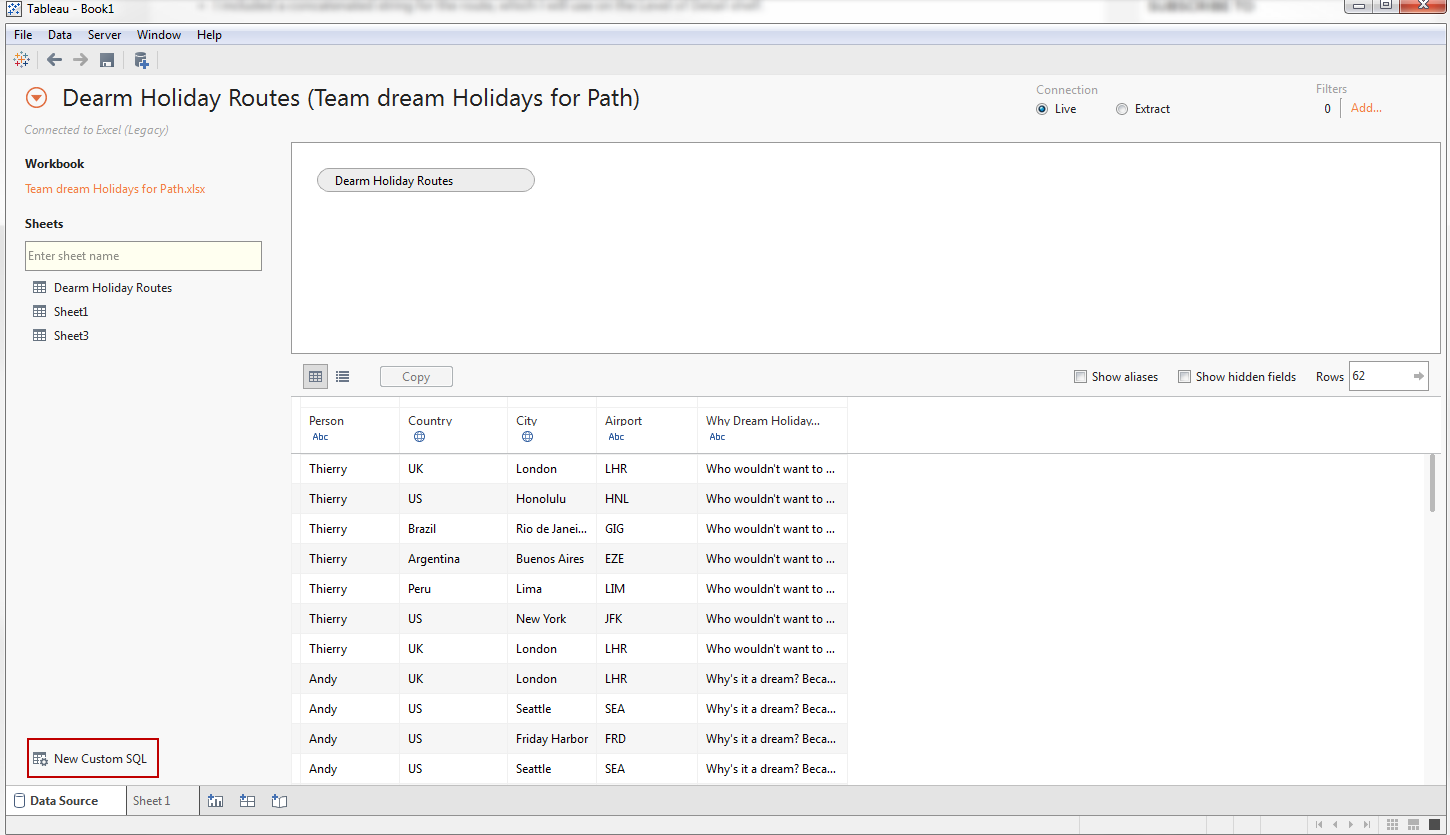Change Abc data type under Why Dream Holiday
Viewport: 1450px width, 835px height.
717,437
